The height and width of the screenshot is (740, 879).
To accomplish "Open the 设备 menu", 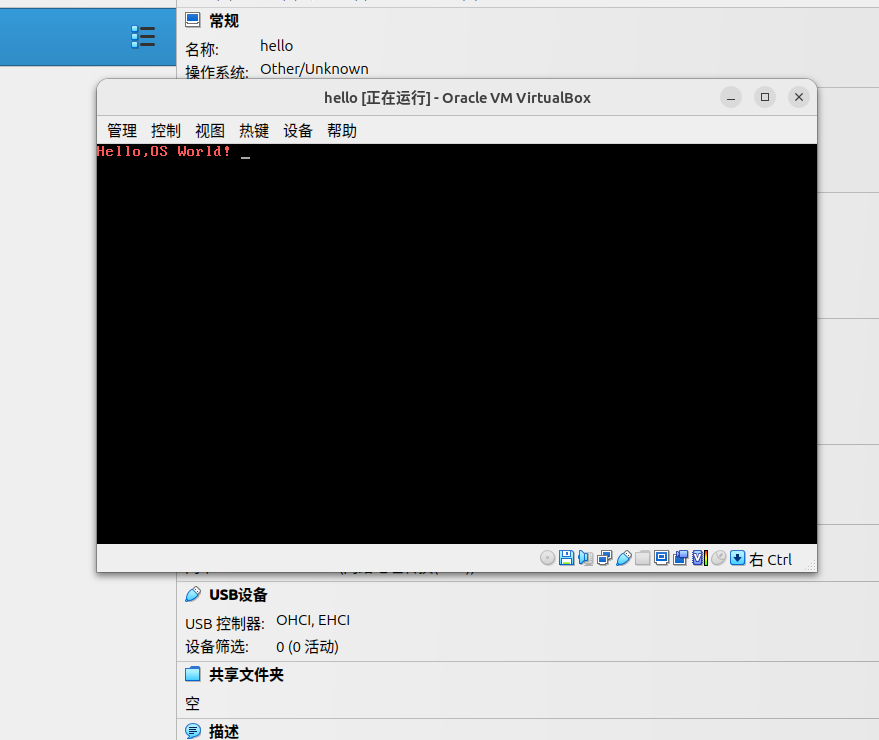I will (x=297, y=130).
